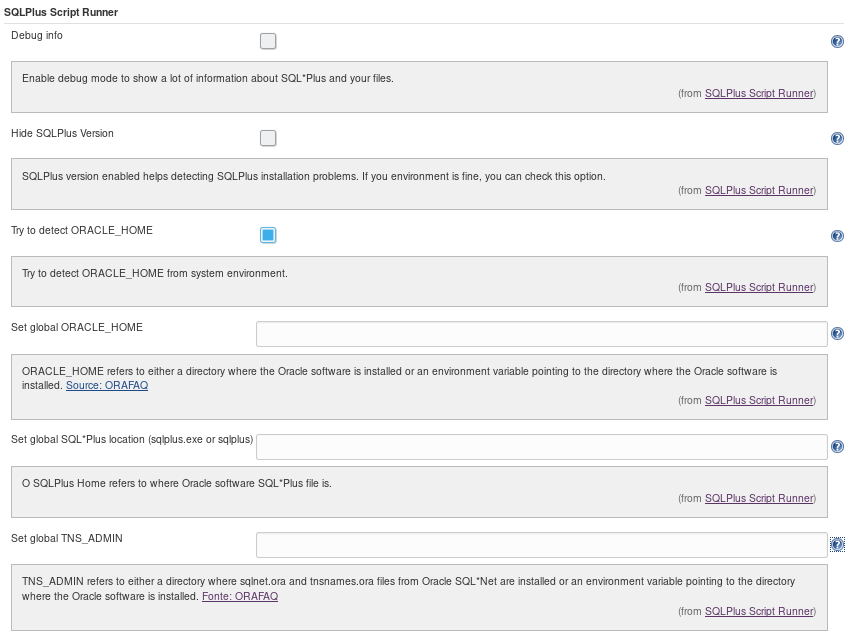Click 'SQLPlus version enabled helps detecting' help text
Screen dimensions: 852x637
[x=314, y=176]
